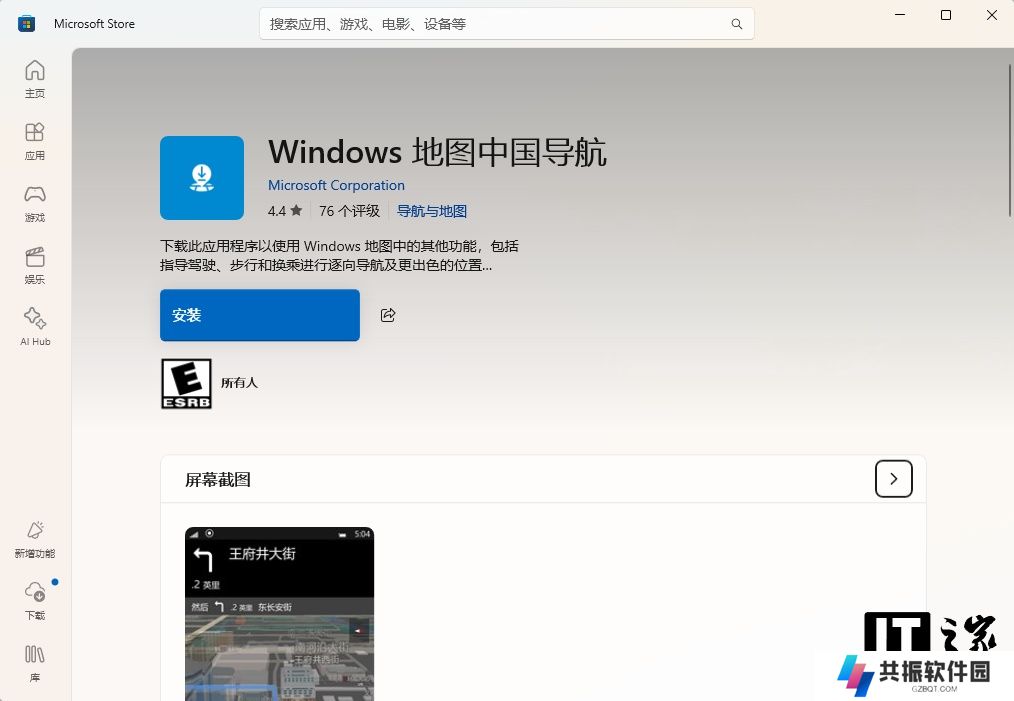Open AI Hub from the sidebar
The width and height of the screenshot is (1014, 701).
point(35,327)
